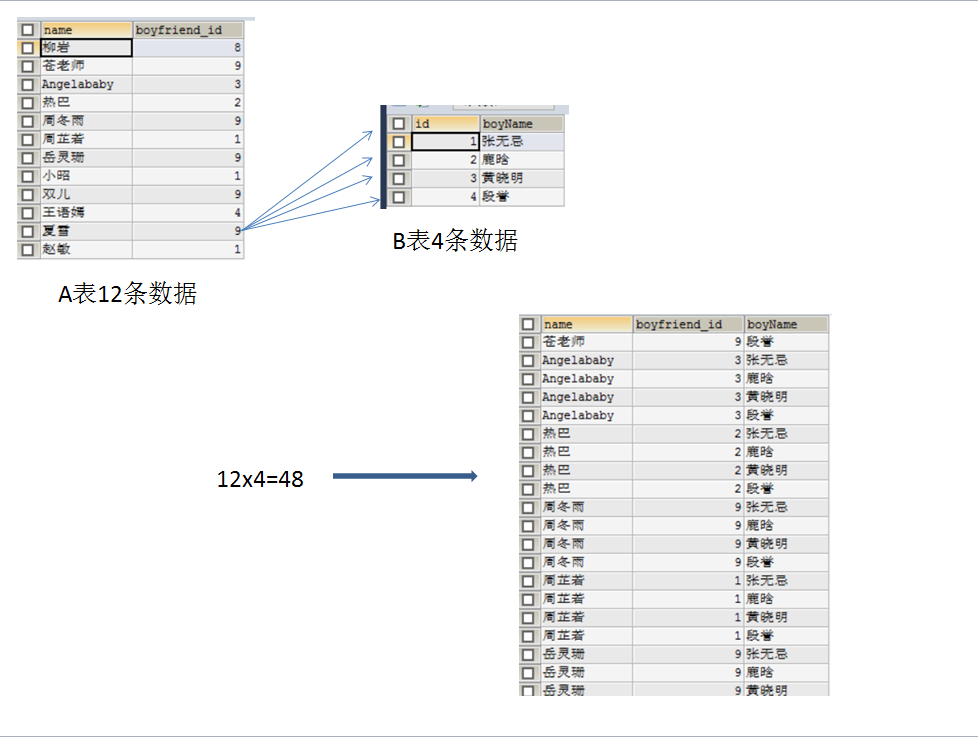
Task: Tick the checkbox for the 柳岩 row
Action: click(x=27, y=47)
